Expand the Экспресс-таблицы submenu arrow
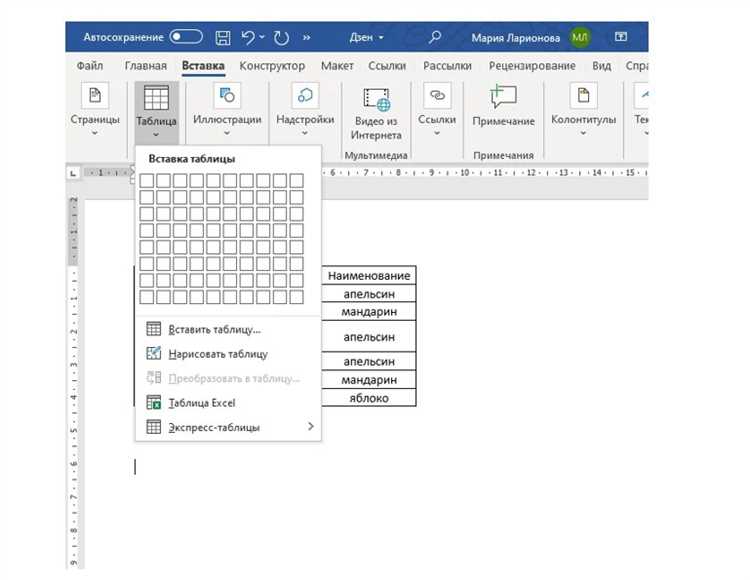This screenshot has width=750, height=580. [311, 426]
